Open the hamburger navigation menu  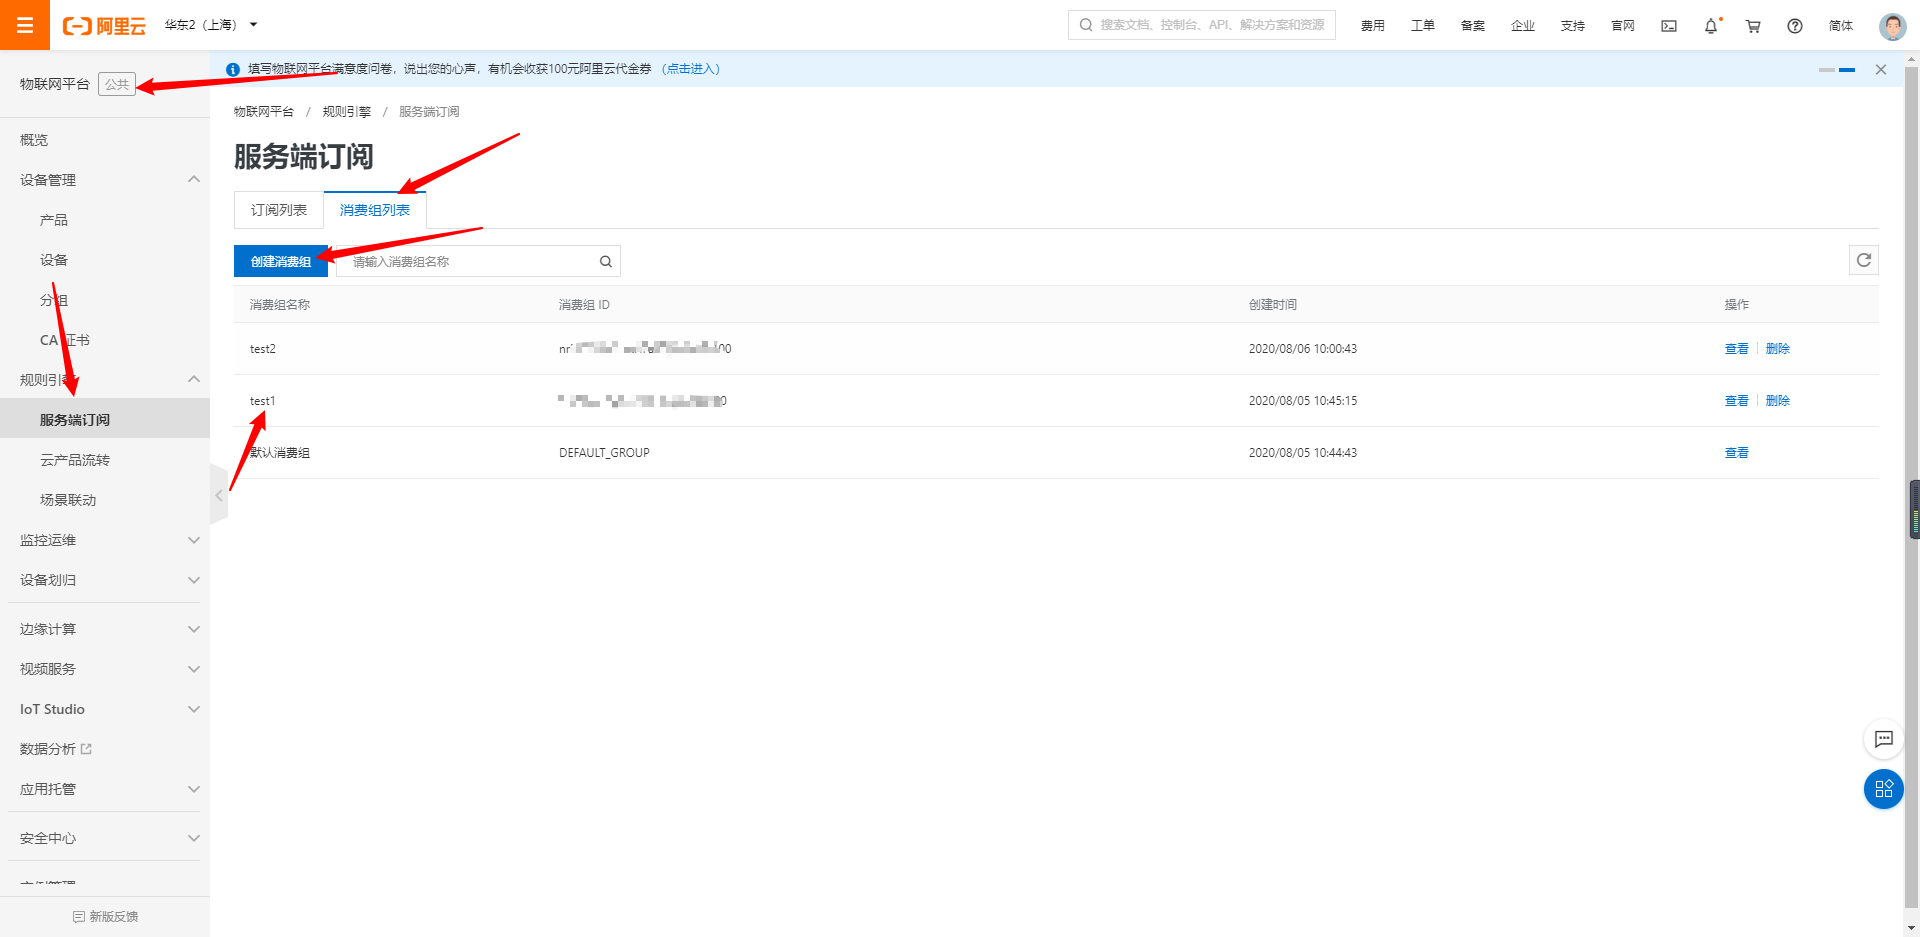tap(25, 25)
